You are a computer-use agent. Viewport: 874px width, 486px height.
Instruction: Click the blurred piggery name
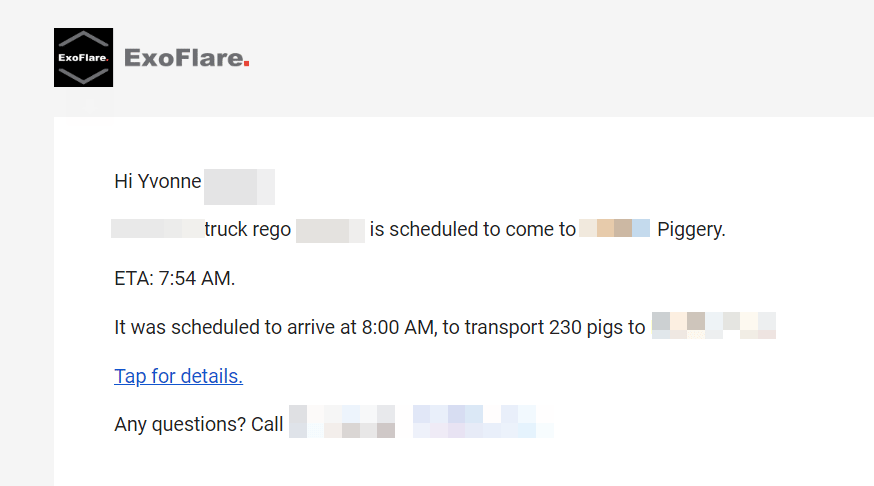coord(614,228)
